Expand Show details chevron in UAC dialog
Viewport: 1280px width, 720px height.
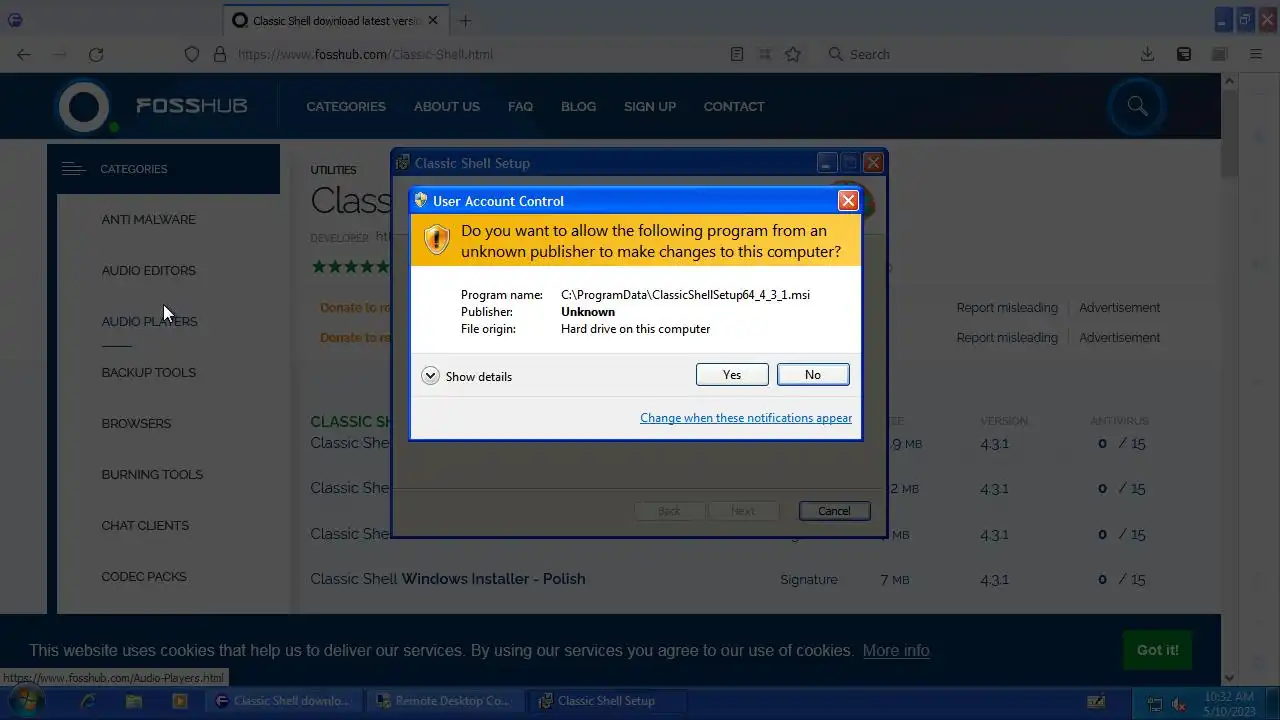coord(430,376)
